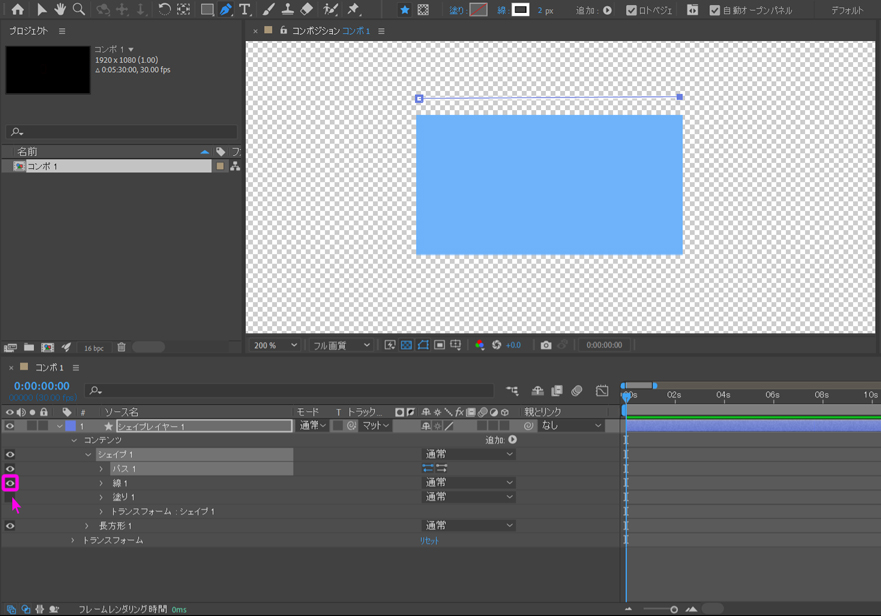The width and height of the screenshot is (881, 616).
Task: Click the stroke color swatch
Action: 521,10
